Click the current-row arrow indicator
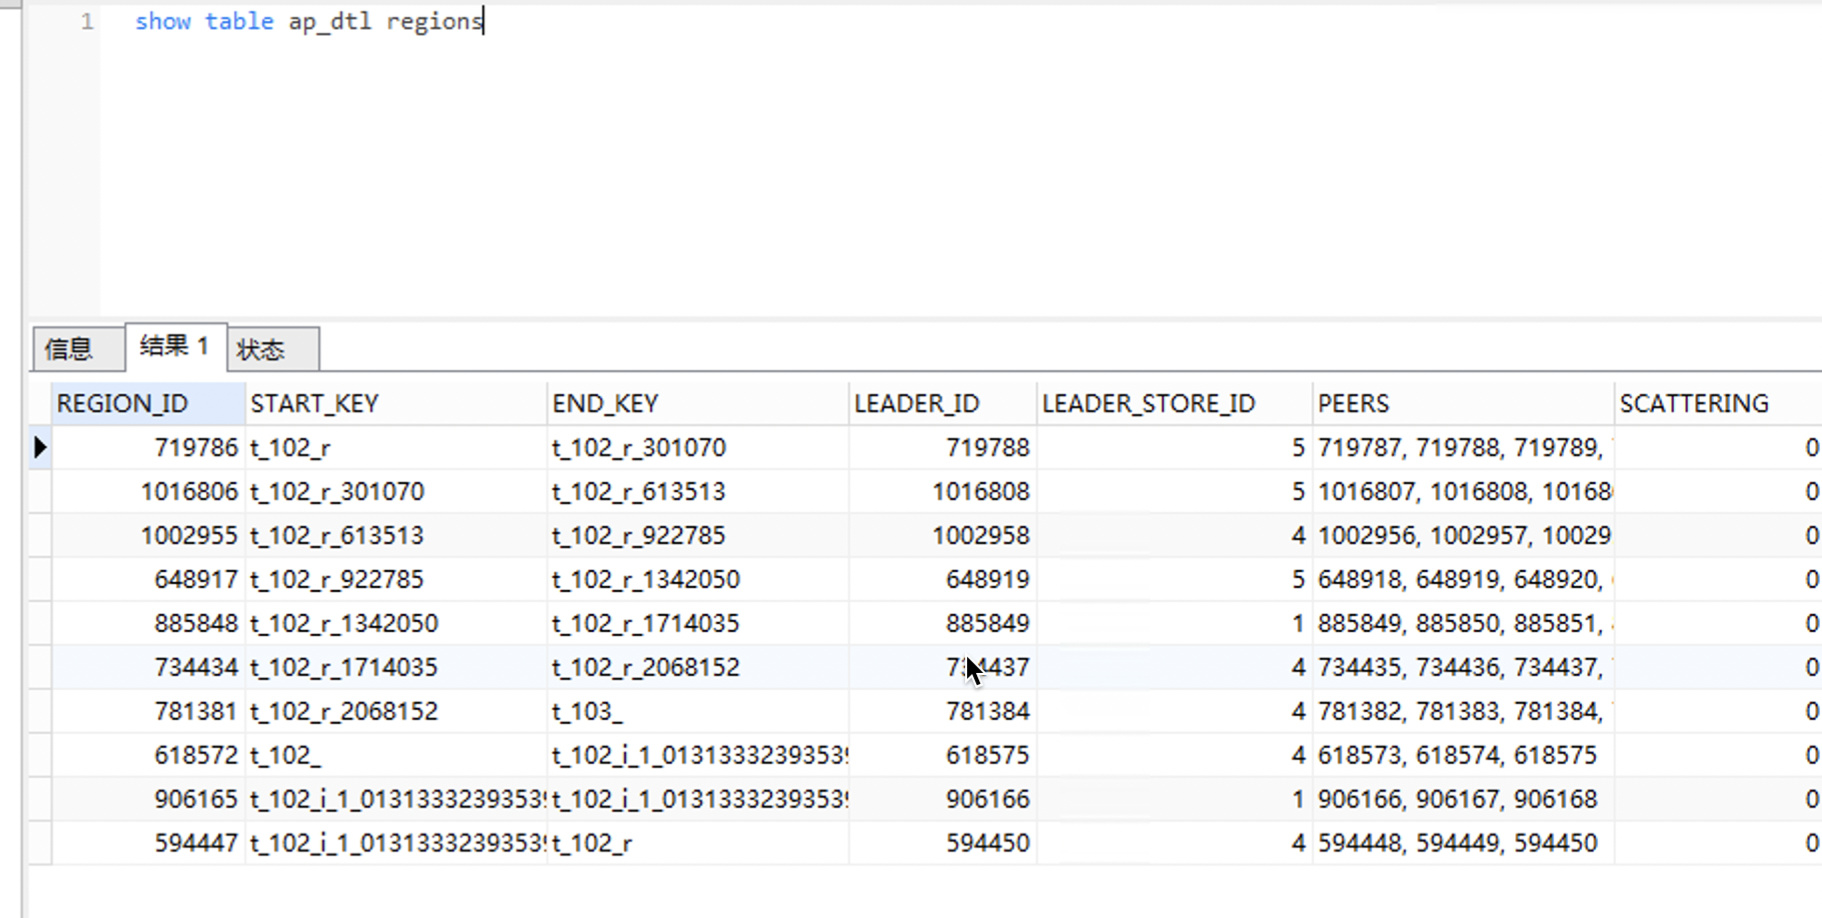 [x=40, y=447]
